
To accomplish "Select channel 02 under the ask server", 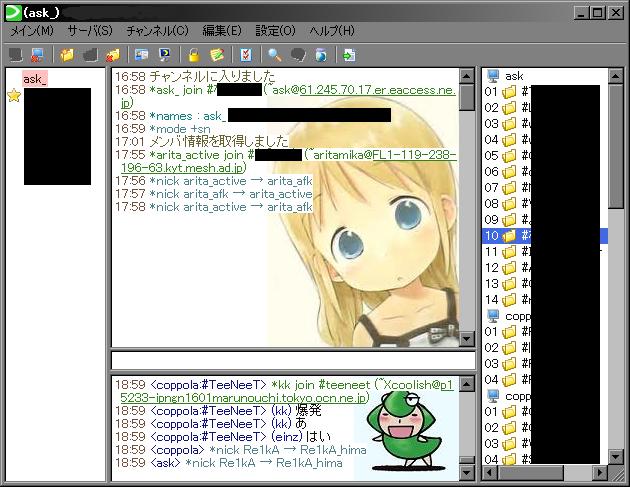I will [x=544, y=108].
